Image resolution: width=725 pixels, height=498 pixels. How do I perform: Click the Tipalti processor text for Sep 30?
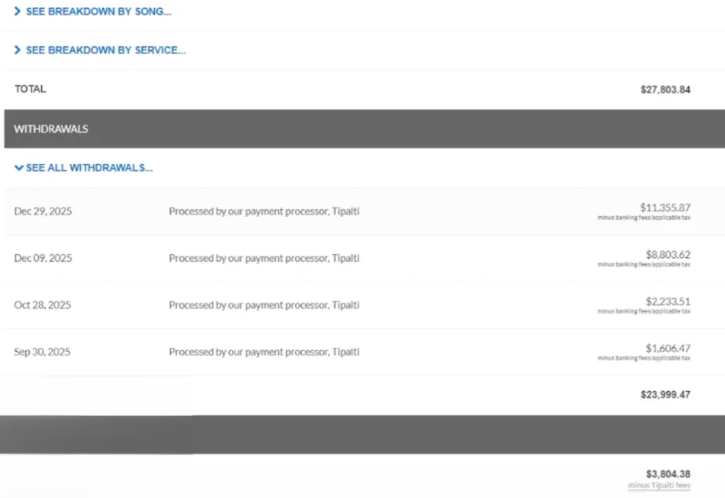pos(264,352)
